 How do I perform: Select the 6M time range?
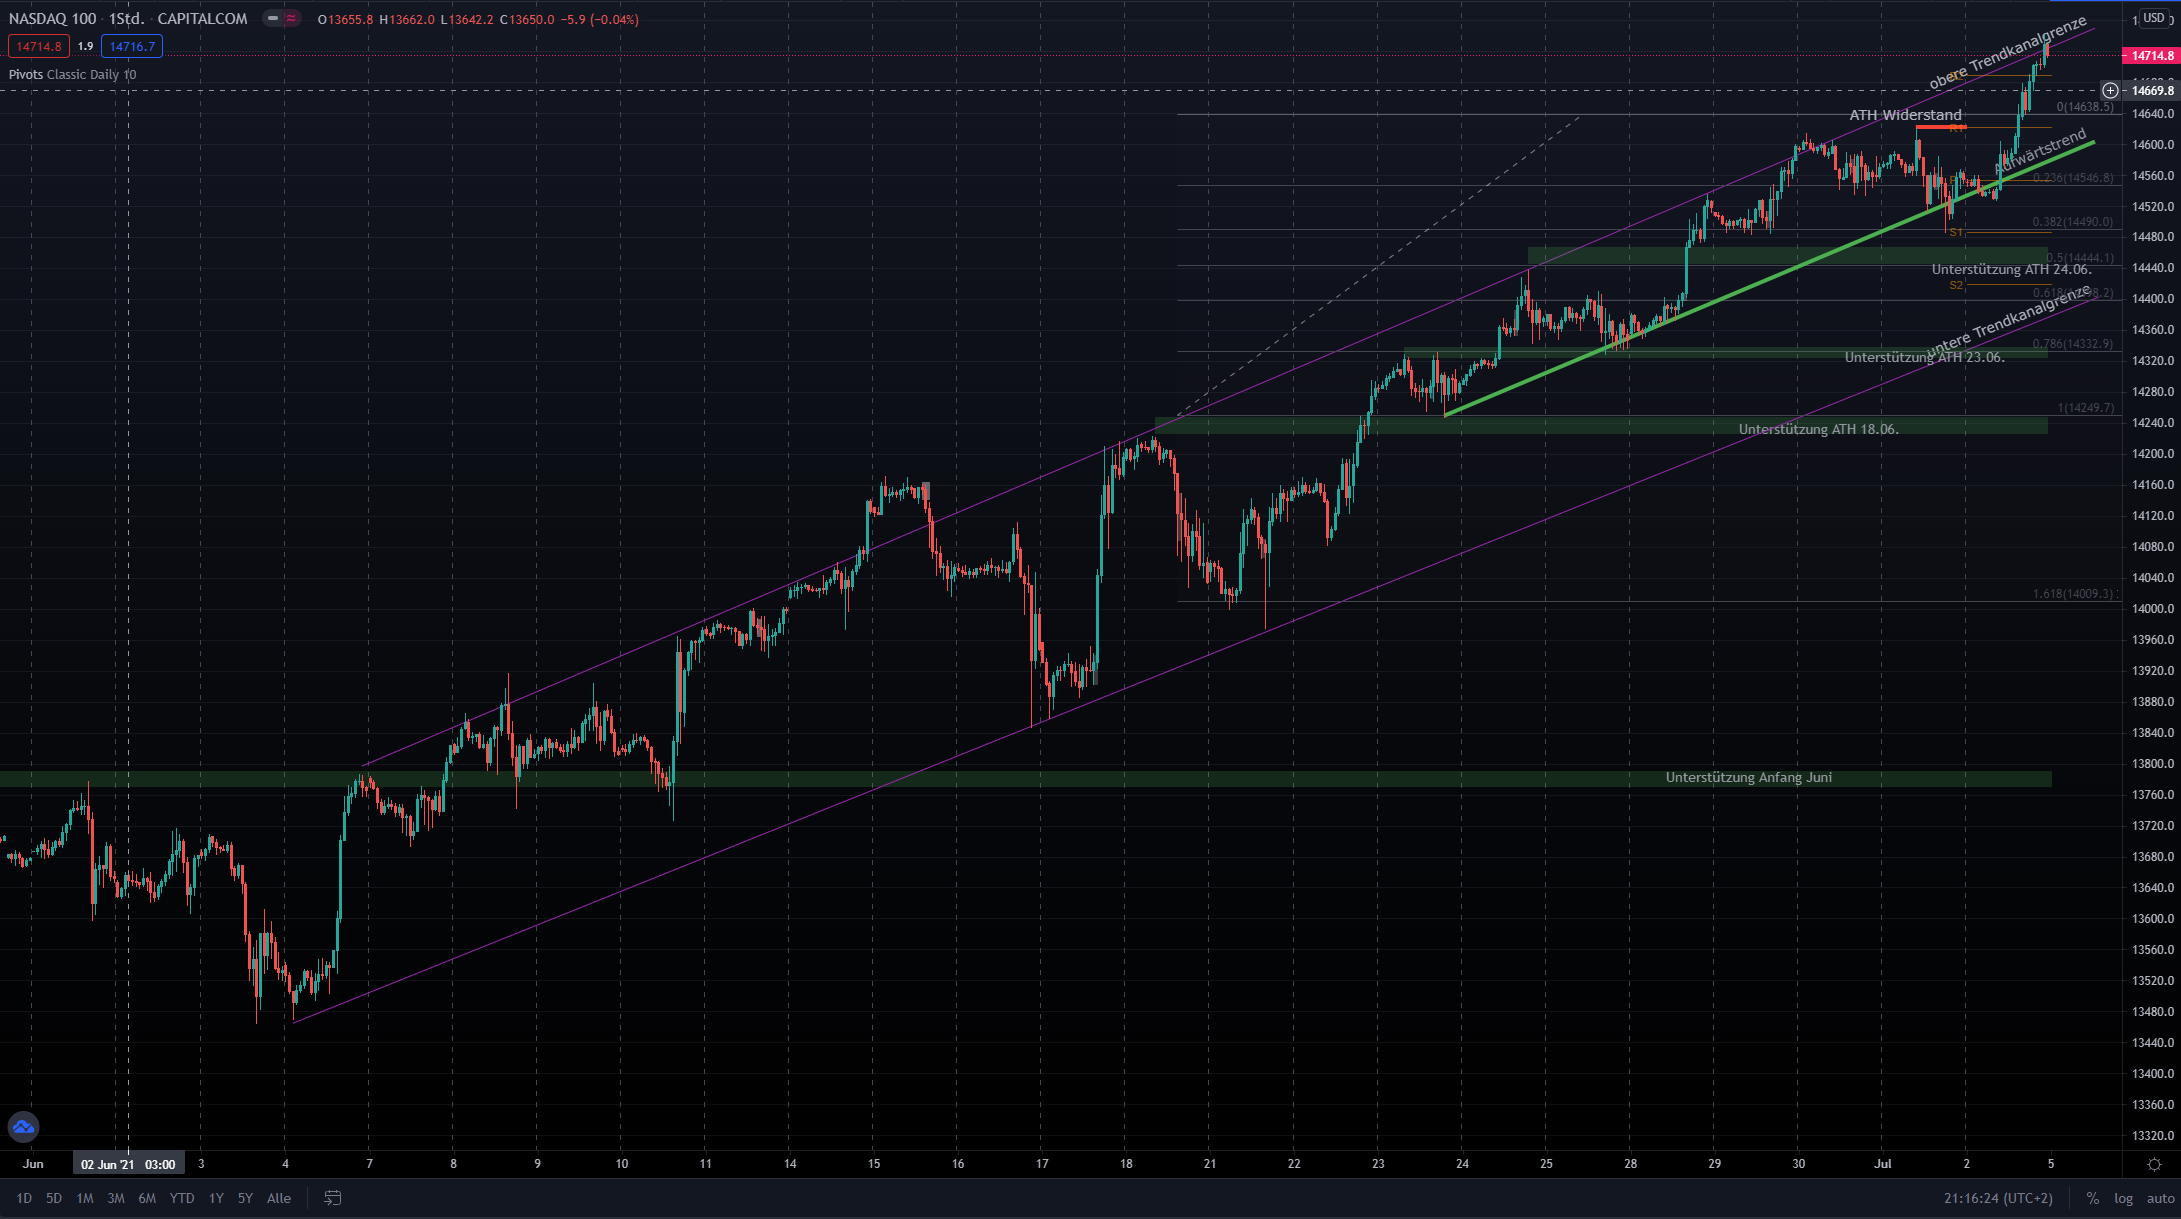coord(147,1198)
